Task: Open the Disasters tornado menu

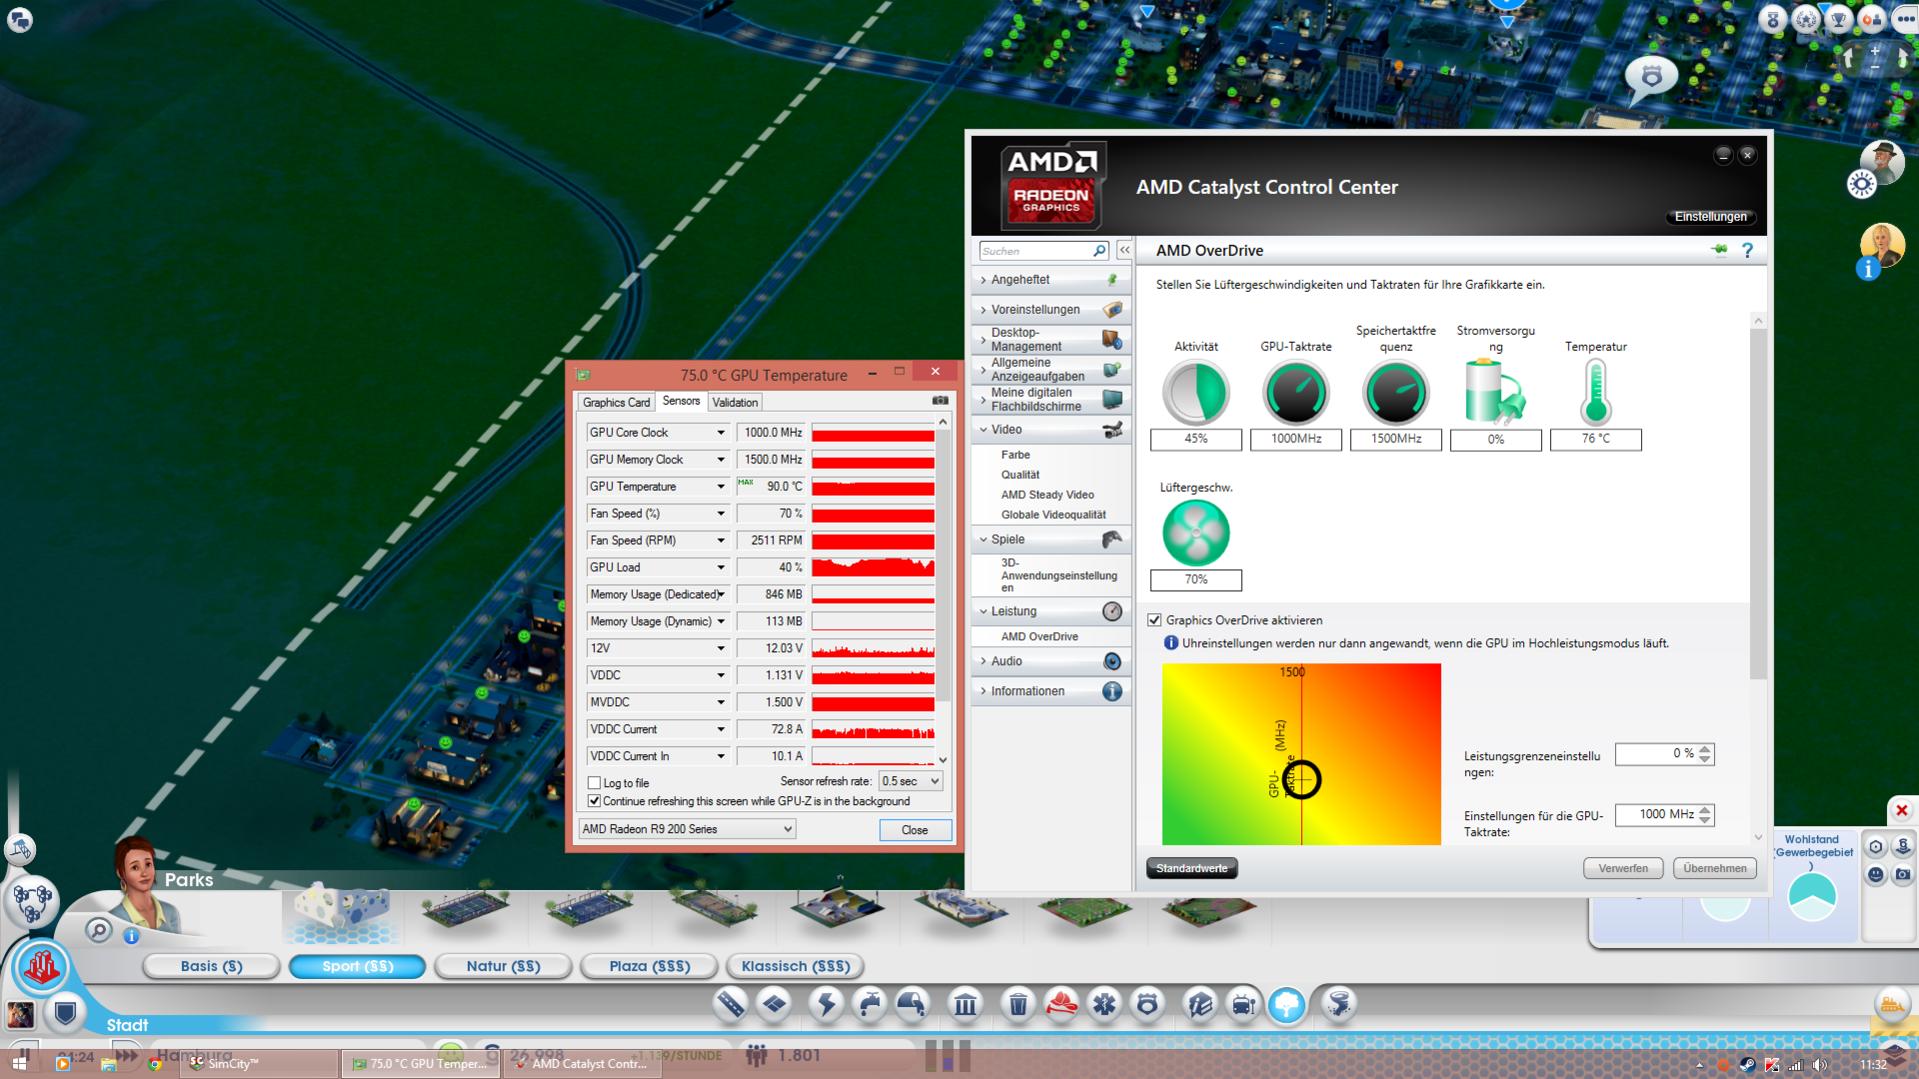Action: click(1339, 1003)
